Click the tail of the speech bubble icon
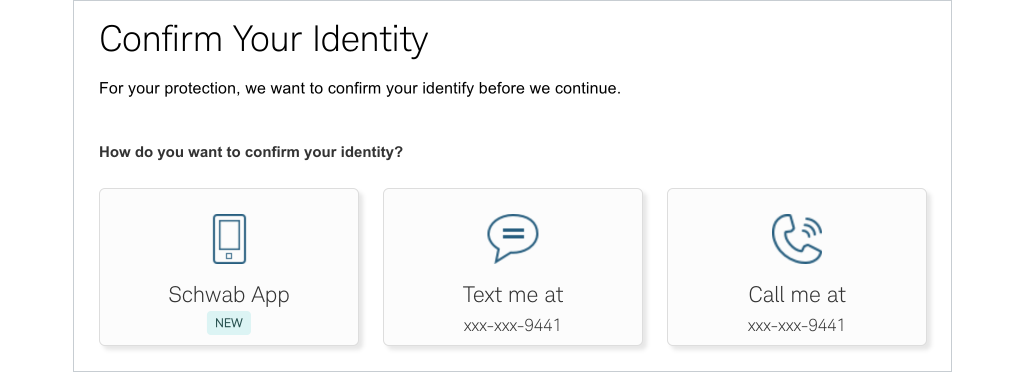The image size is (1024, 372). pos(500,256)
